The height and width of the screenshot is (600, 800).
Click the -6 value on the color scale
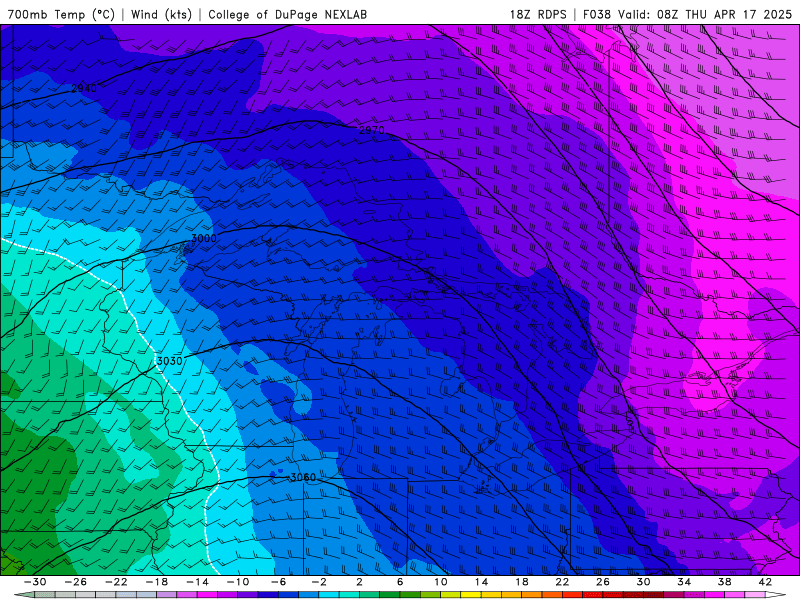(278, 582)
